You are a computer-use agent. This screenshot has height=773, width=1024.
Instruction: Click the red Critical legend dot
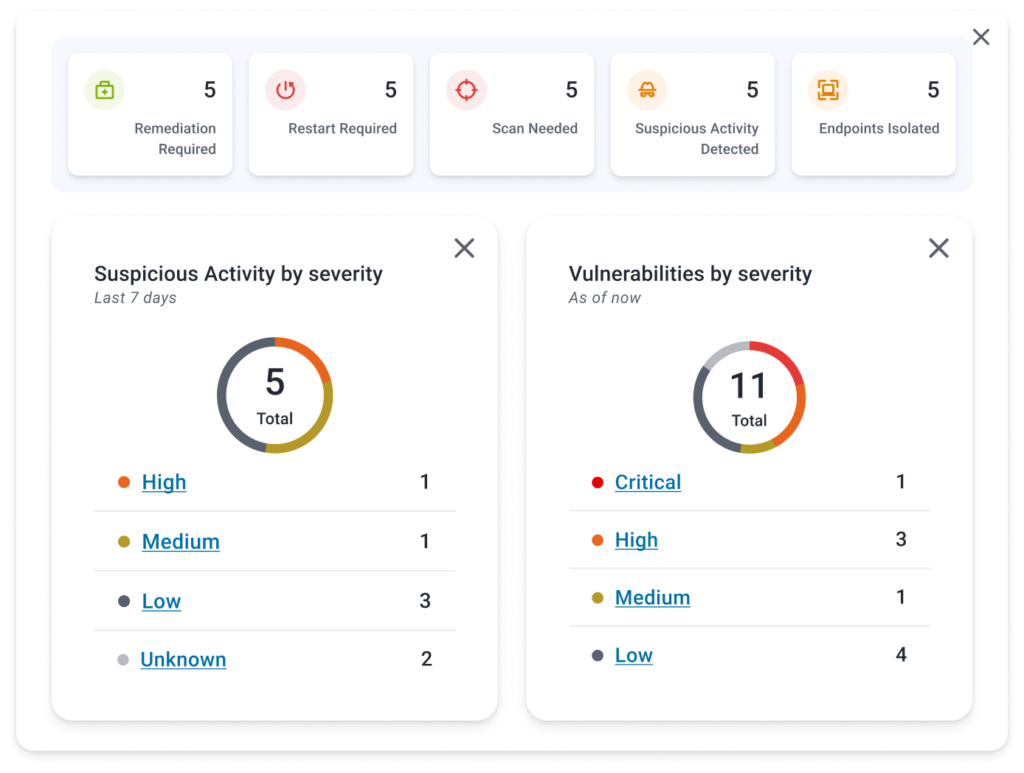click(598, 483)
